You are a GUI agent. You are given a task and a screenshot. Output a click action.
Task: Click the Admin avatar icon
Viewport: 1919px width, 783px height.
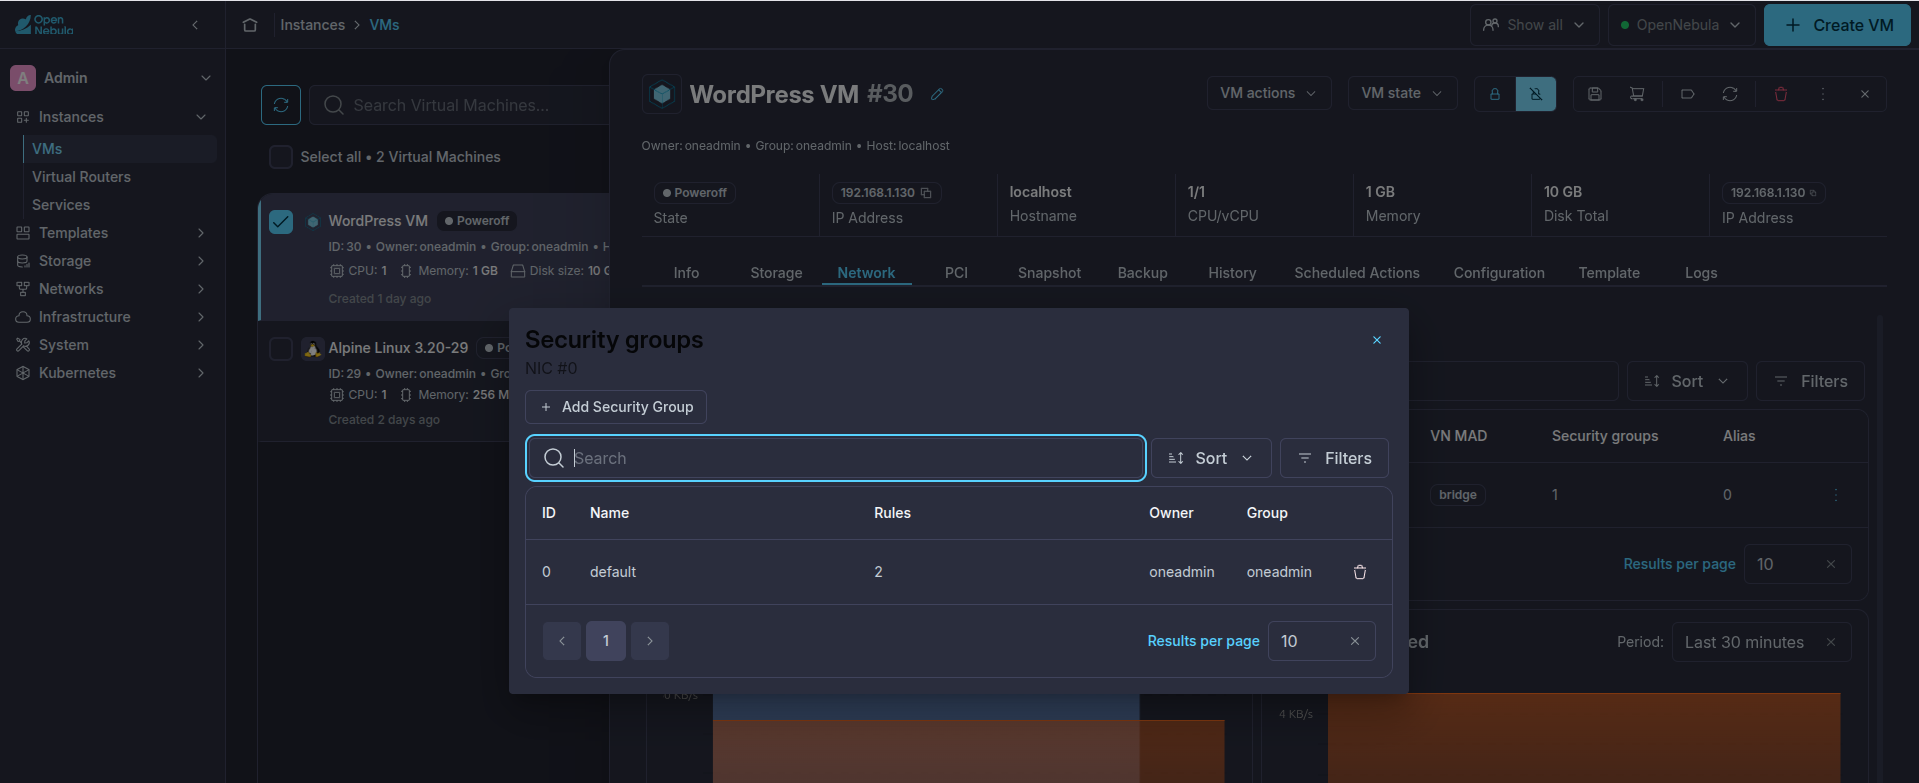pos(23,78)
